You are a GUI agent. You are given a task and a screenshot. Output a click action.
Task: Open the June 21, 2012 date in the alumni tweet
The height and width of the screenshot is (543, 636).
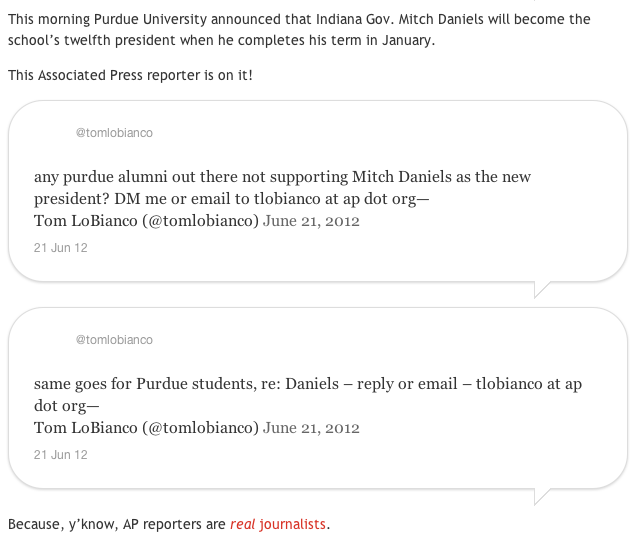311,221
